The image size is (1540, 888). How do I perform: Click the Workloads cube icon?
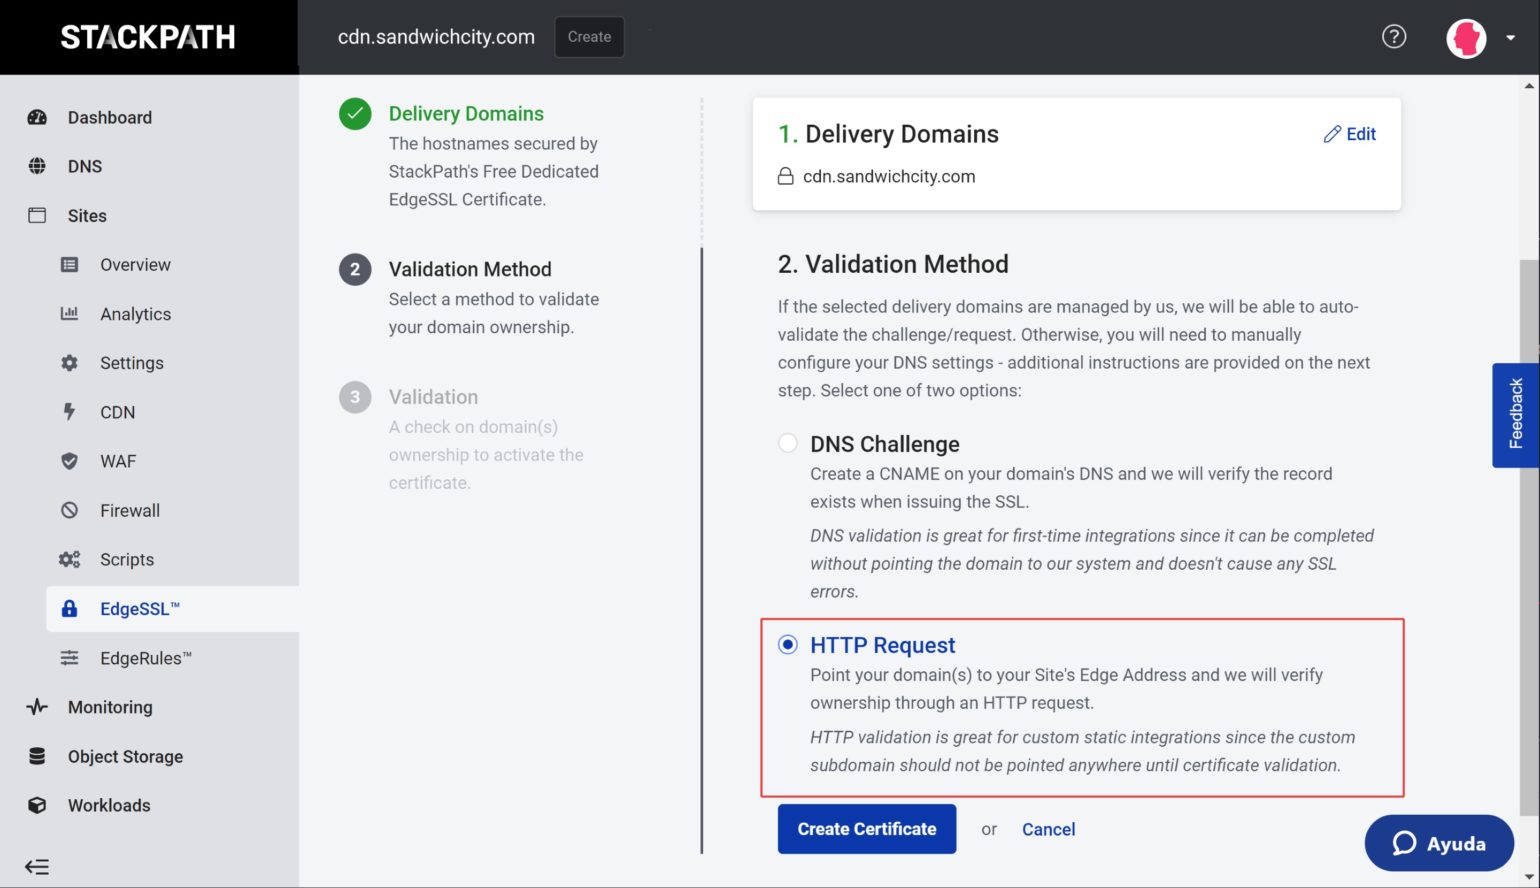pyautogui.click(x=37, y=805)
